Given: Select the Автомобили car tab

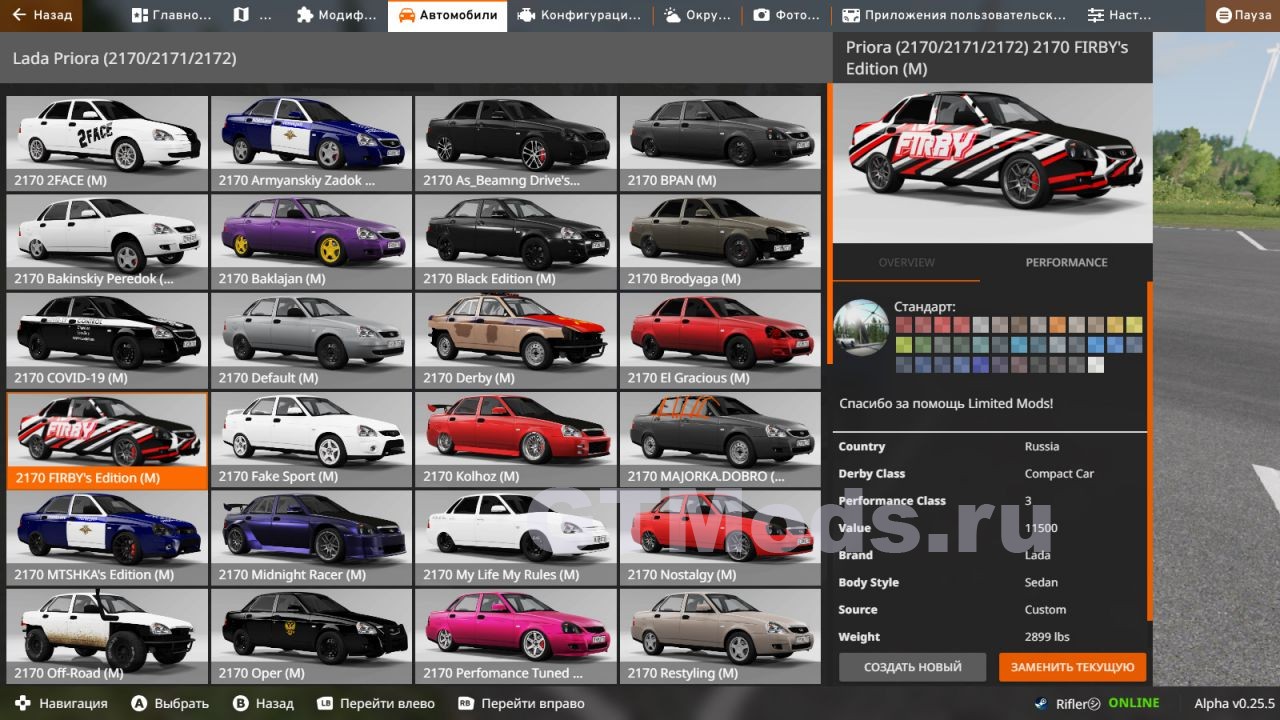Looking at the screenshot, I should pyautogui.click(x=447, y=15).
